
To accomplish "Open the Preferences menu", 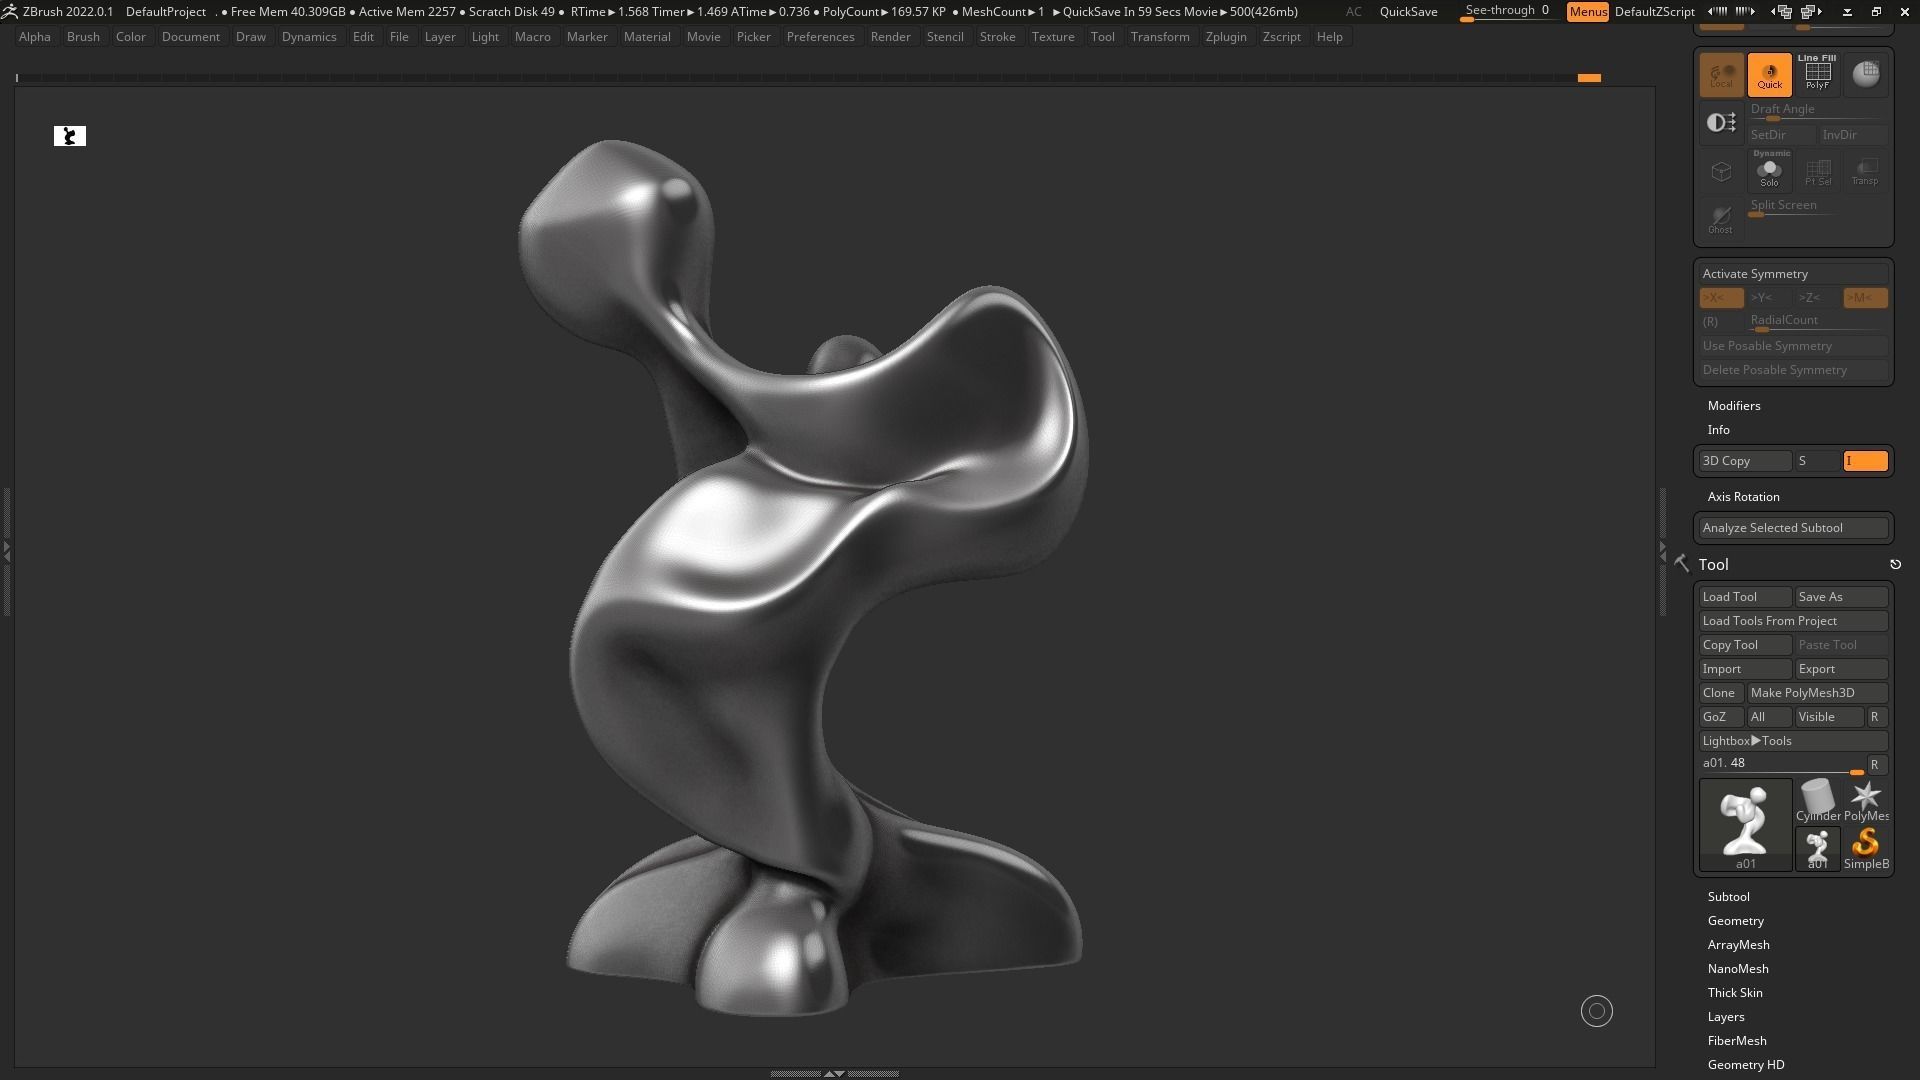I will click(x=820, y=37).
